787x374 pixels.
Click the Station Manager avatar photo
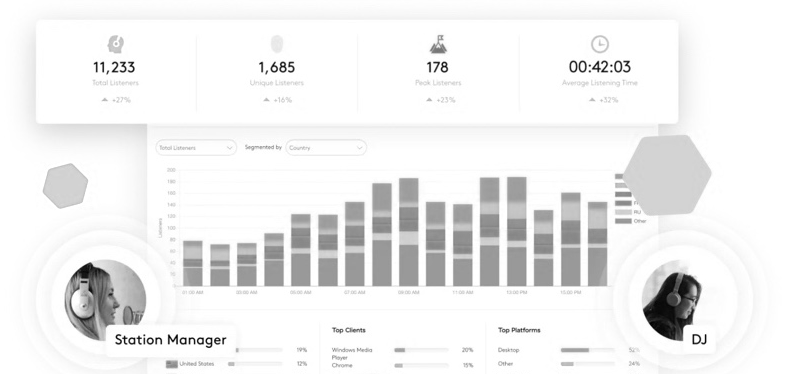tap(105, 300)
